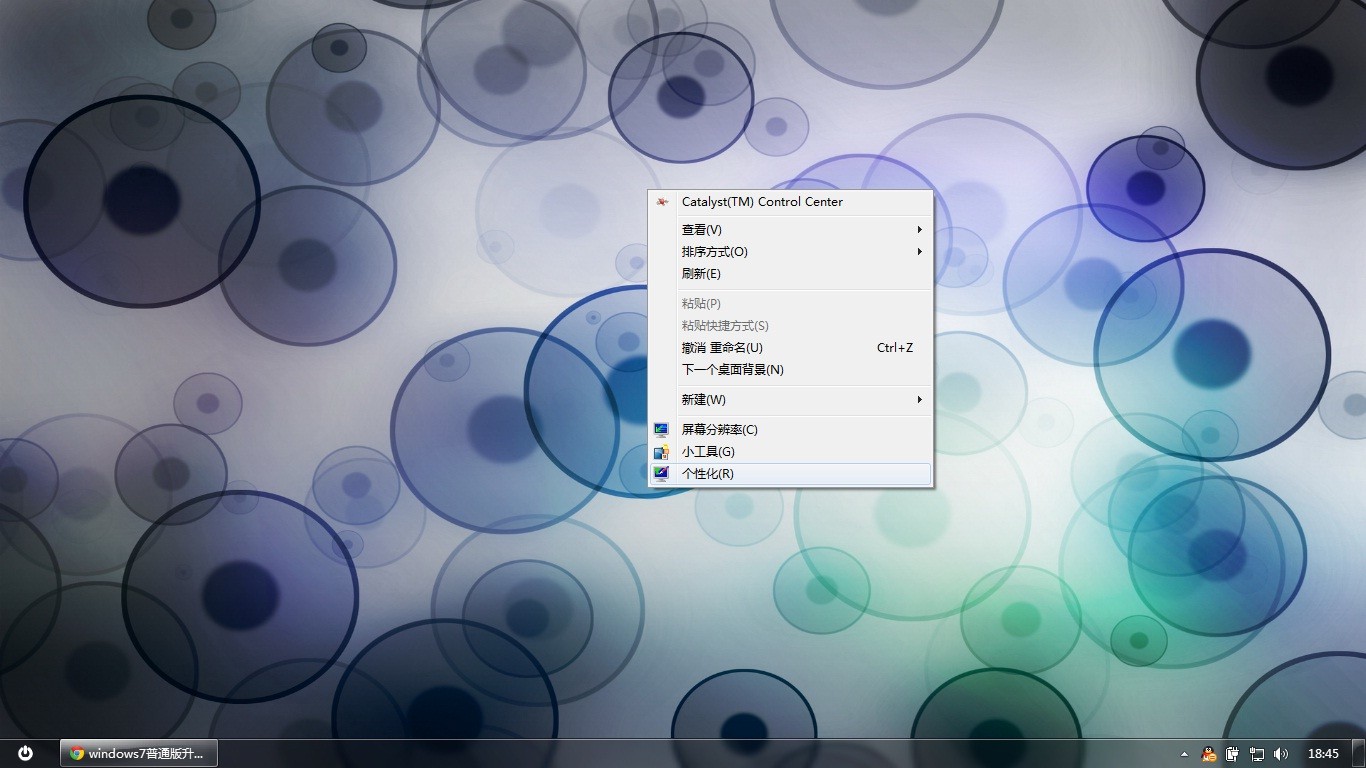Click the 18:45 taskbar clock
The image size is (1366, 768).
click(x=1323, y=754)
